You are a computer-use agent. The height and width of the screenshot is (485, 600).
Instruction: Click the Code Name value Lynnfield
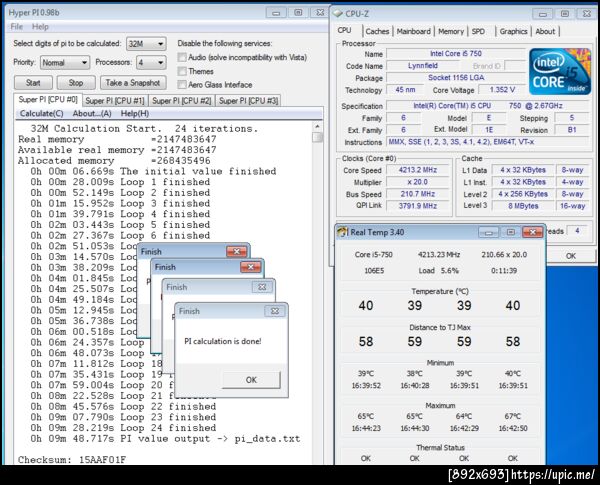[x=422, y=66]
